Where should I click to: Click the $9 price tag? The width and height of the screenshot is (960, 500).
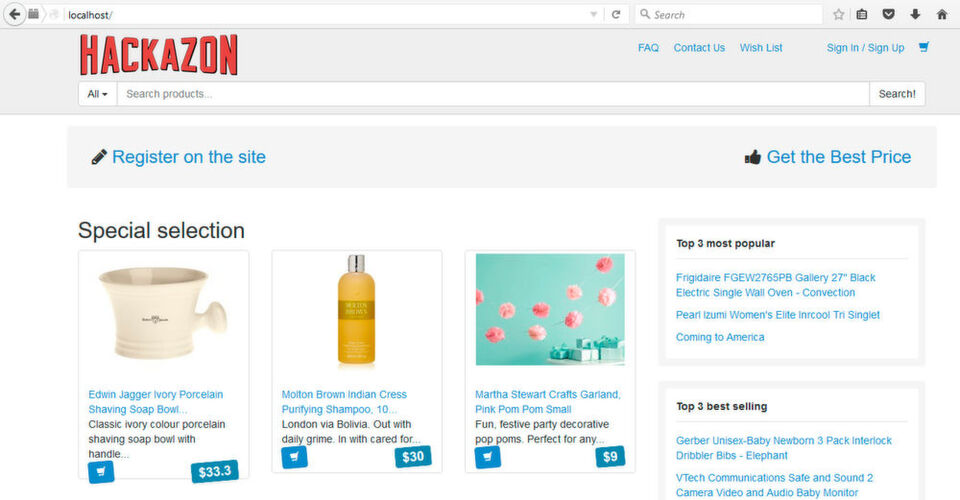(610, 457)
